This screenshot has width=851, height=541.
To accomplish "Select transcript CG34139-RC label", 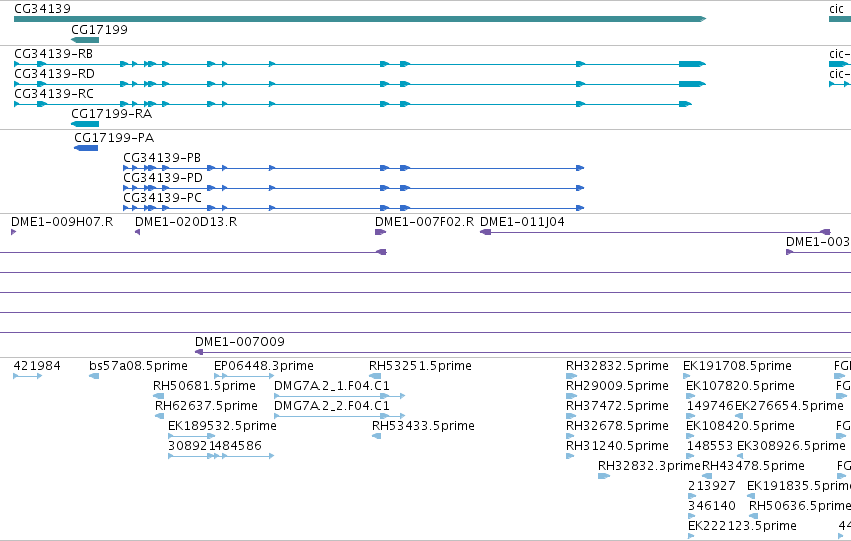I will [54, 94].
